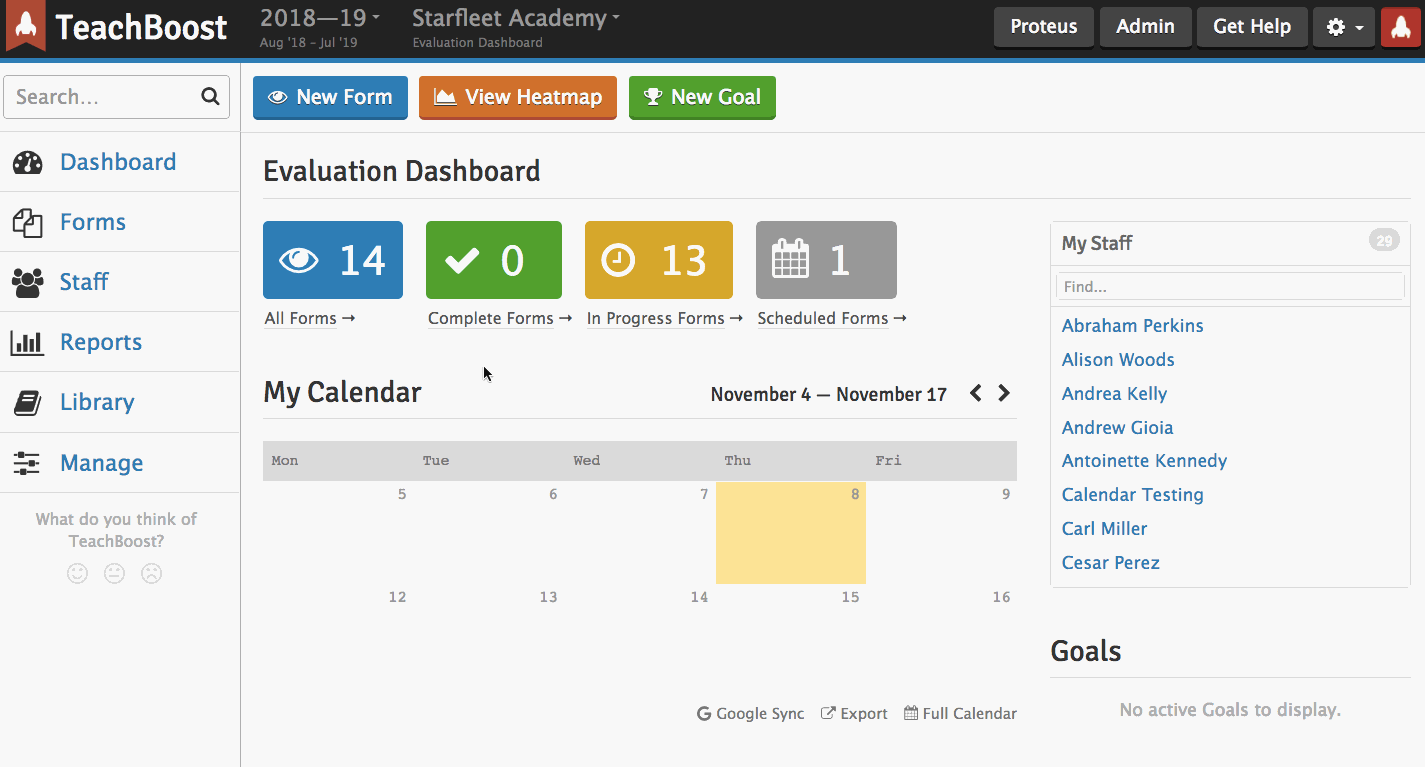Click the green New Goal button
Screen dimensions: 1425x767
[702, 97]
